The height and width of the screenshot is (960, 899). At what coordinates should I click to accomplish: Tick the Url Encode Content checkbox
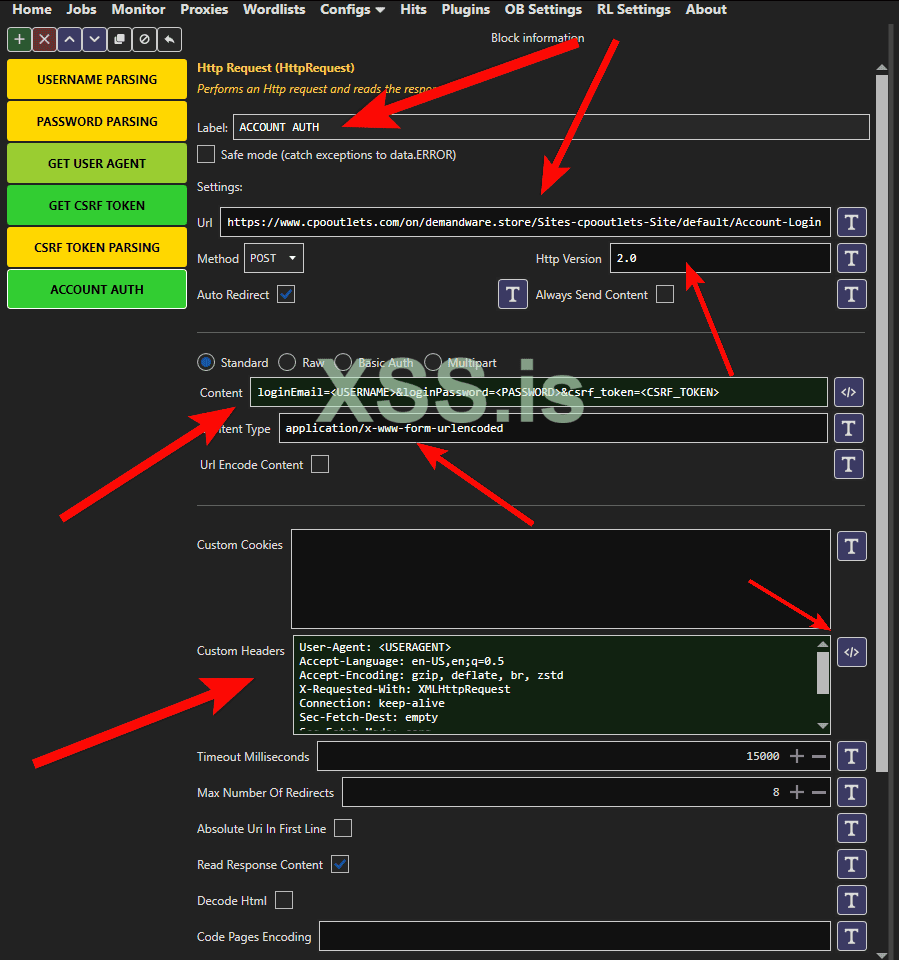[x=320, y=464]
